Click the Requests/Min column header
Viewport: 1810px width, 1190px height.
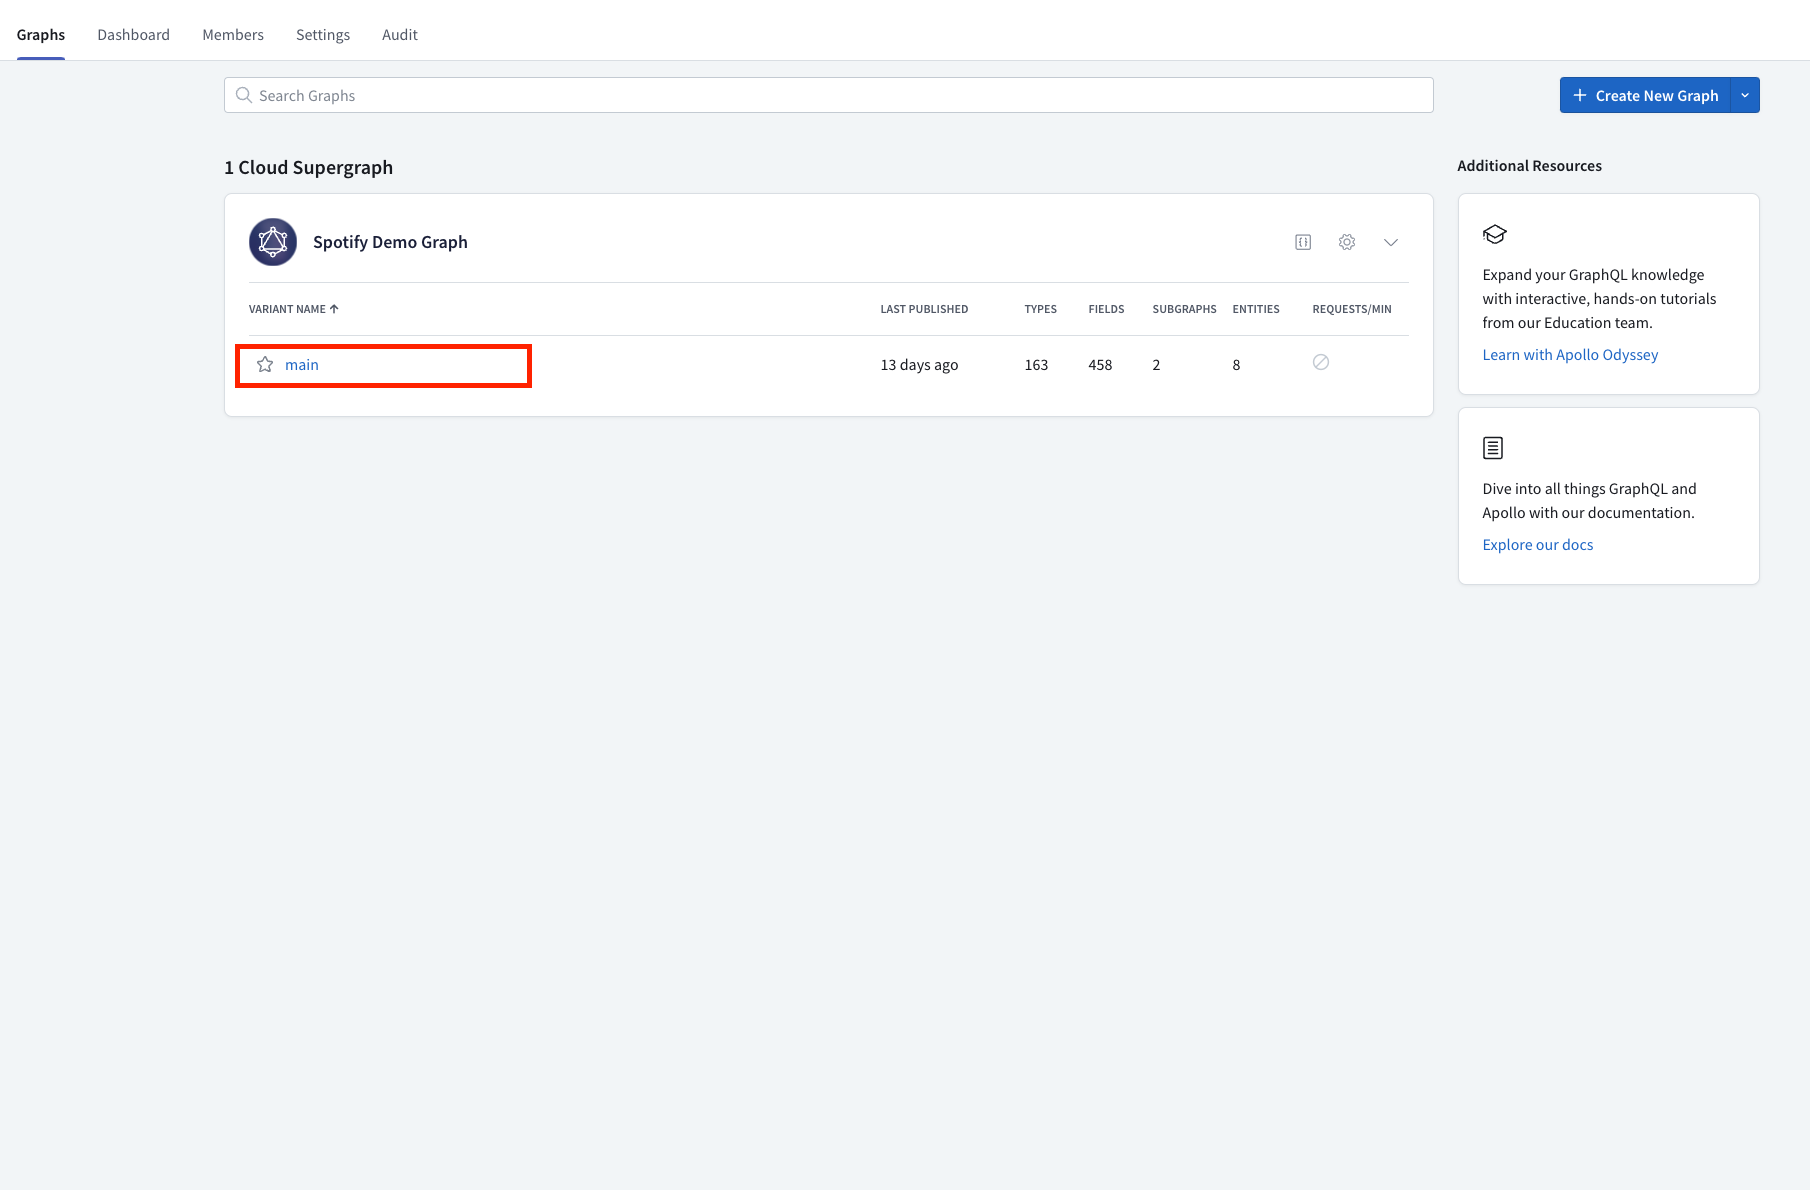point(1352,309)
